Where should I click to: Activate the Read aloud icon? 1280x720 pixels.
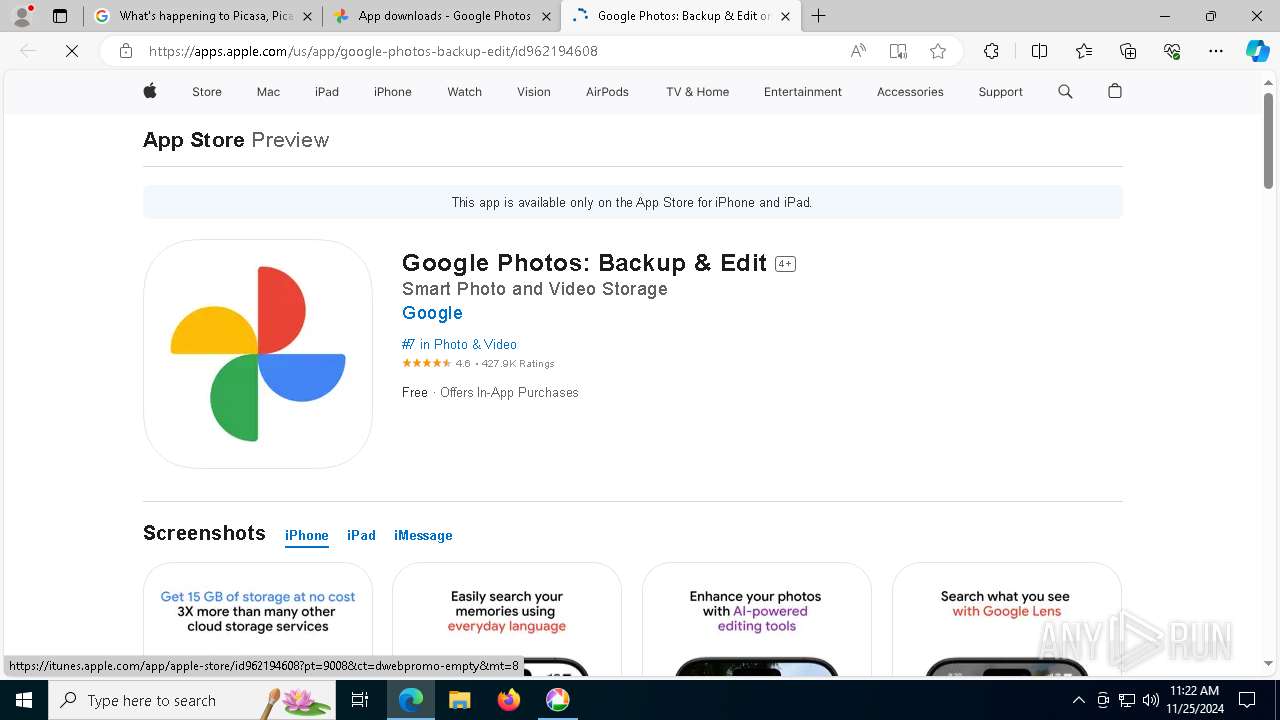coord(858,51)
